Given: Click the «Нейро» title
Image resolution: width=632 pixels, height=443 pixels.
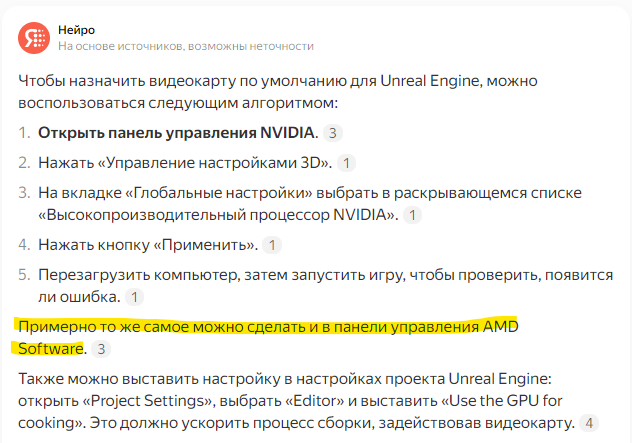Looking at the screenshot, I should tap(77, 30).
